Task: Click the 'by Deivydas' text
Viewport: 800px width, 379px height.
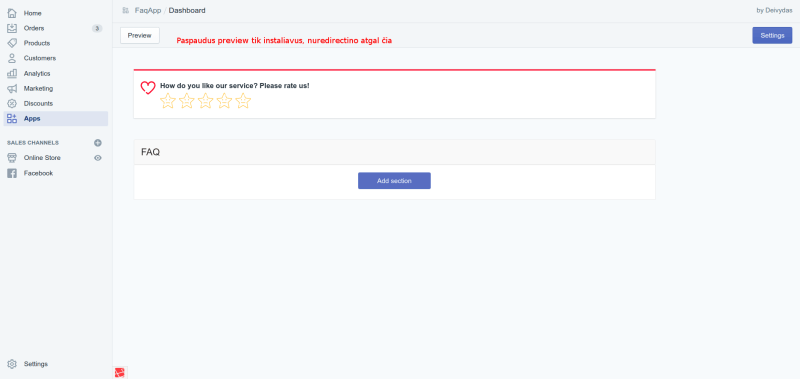Action: coord(774,10)
